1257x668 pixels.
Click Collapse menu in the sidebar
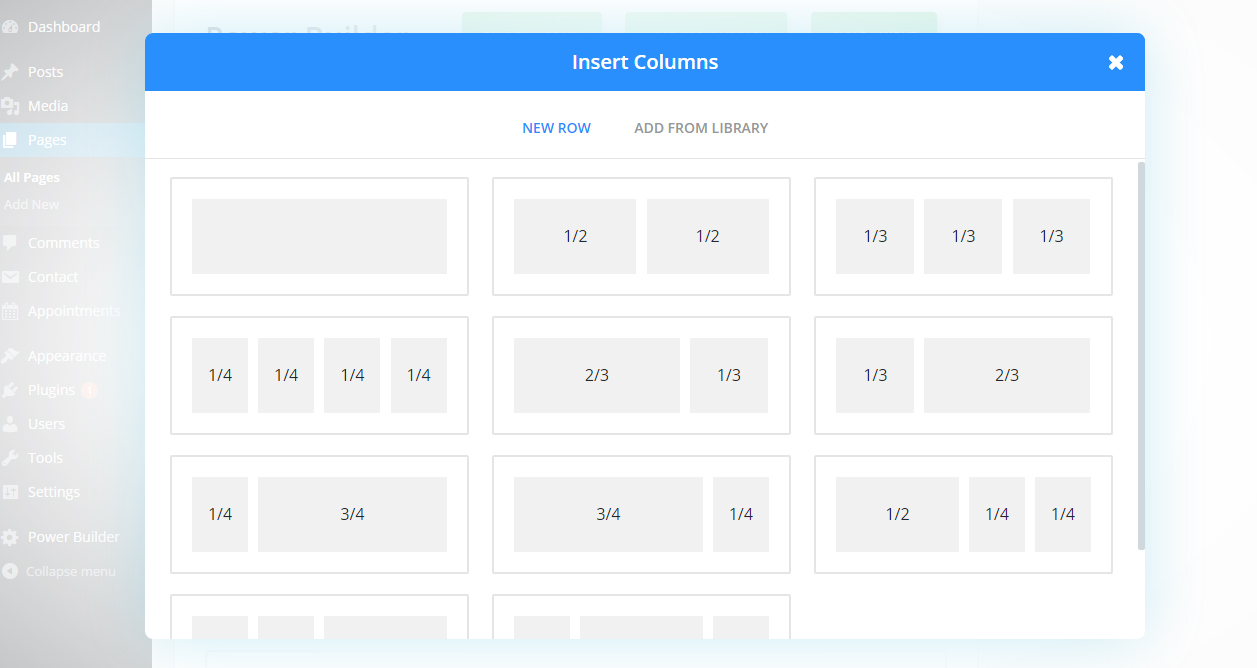(x=70, y=571)
